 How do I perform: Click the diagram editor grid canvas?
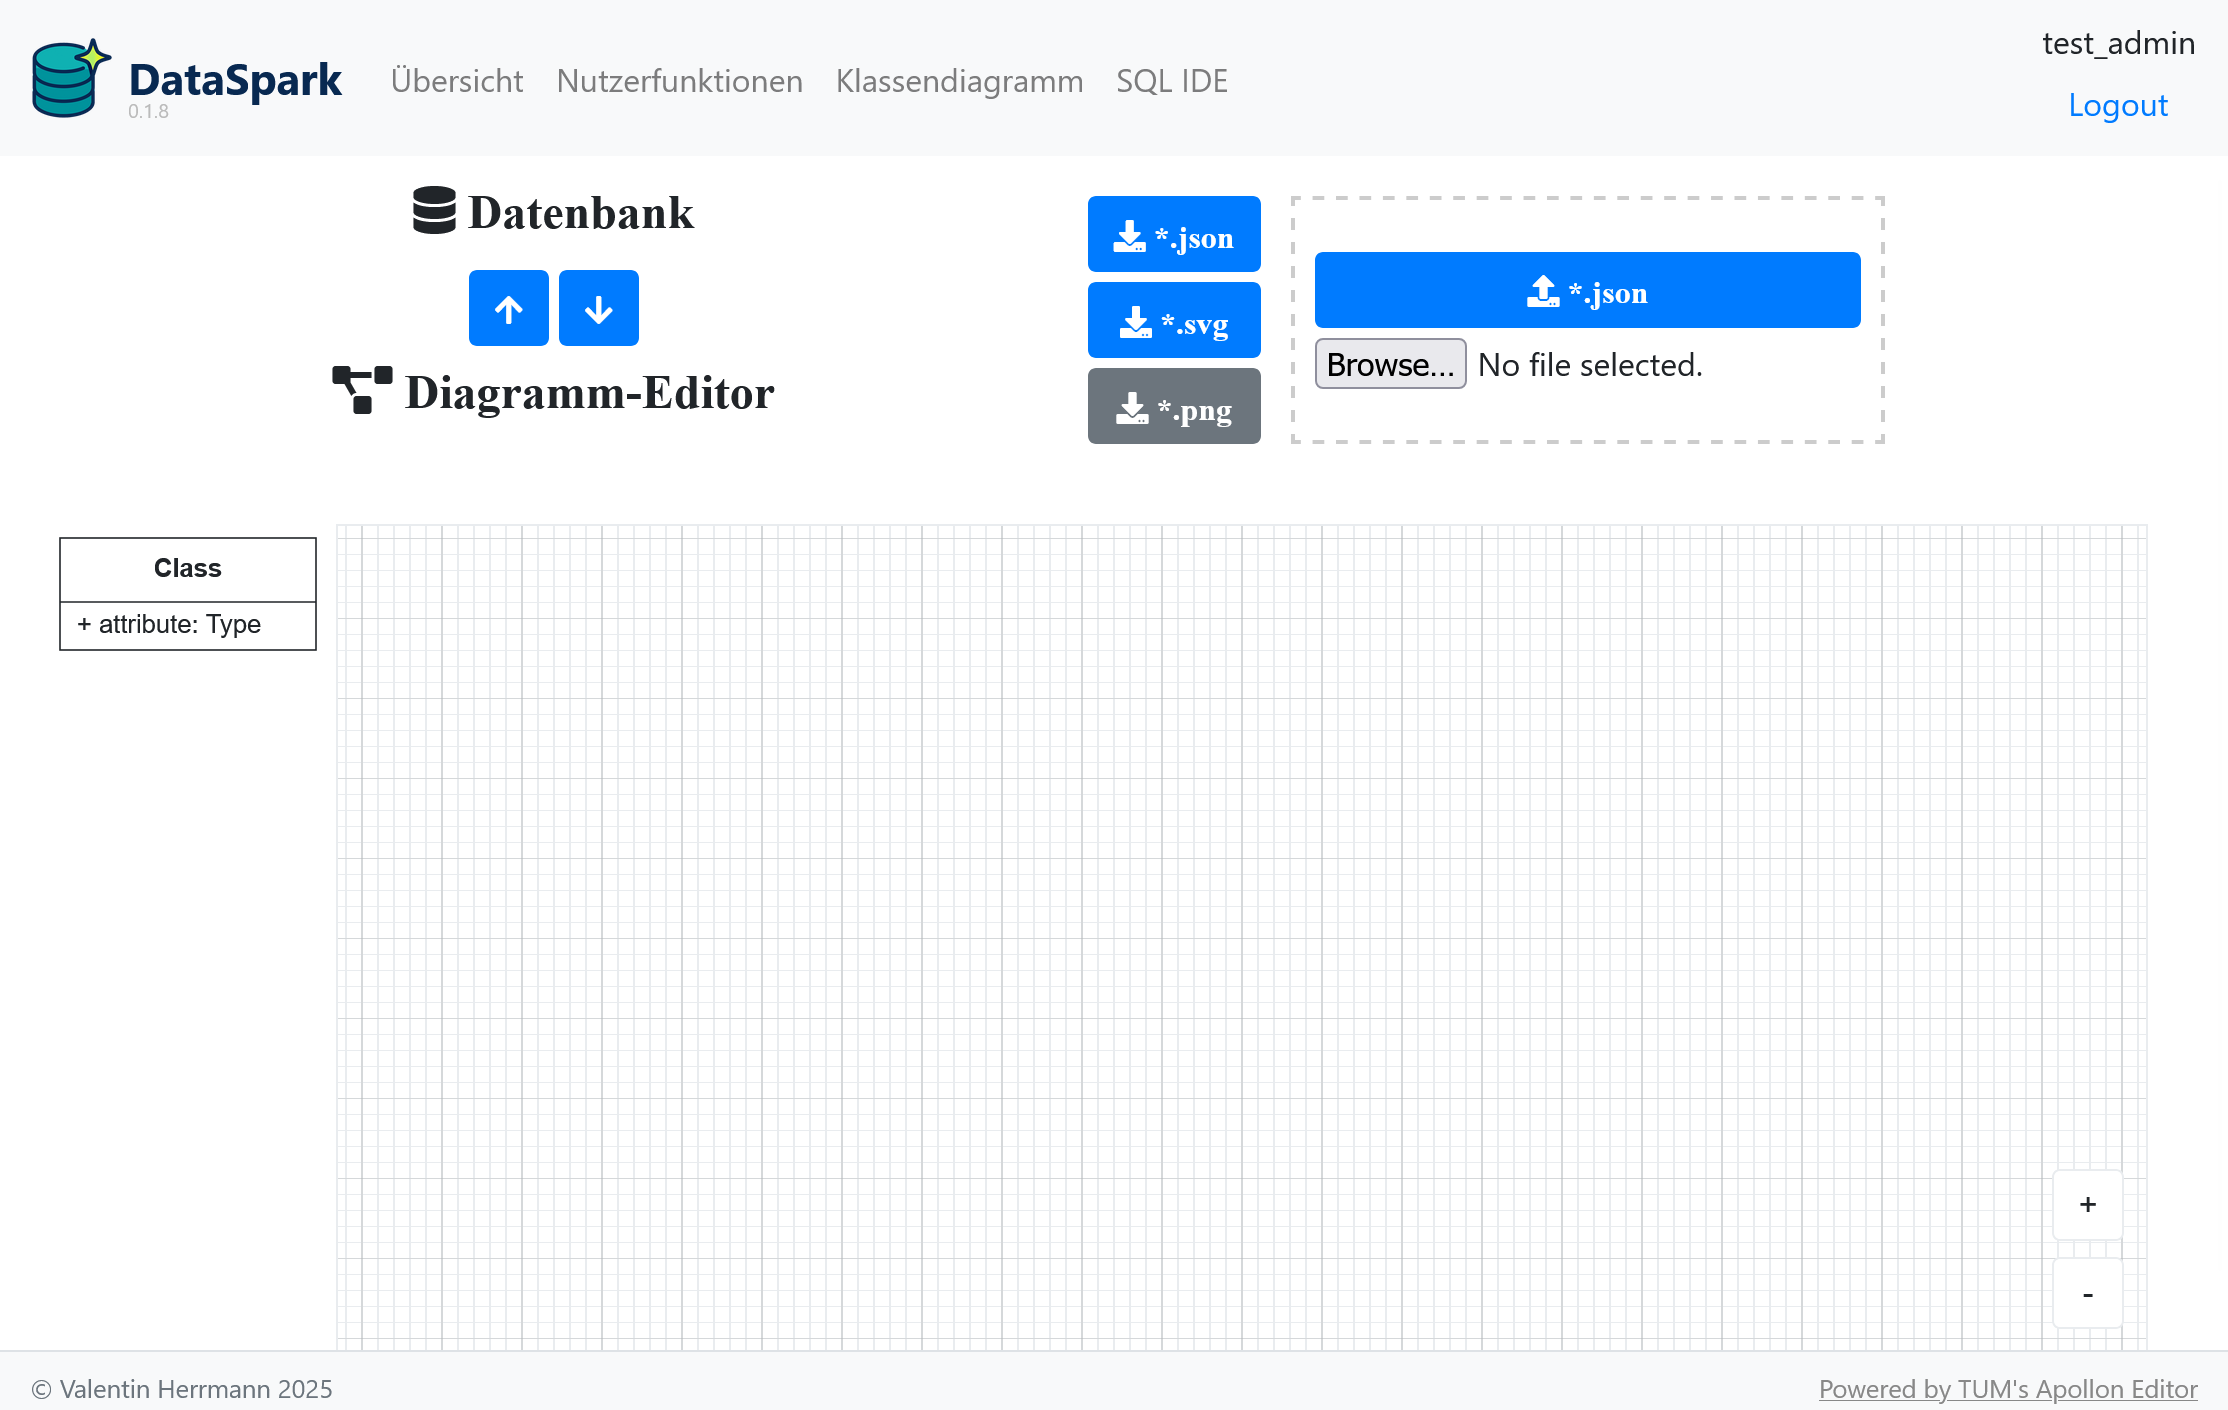pos(1241,937)
